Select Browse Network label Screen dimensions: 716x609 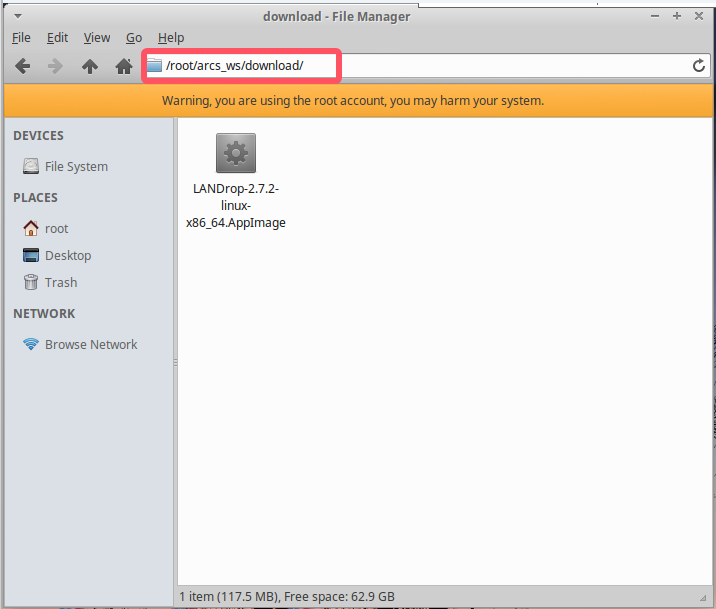tap(91, 344)
